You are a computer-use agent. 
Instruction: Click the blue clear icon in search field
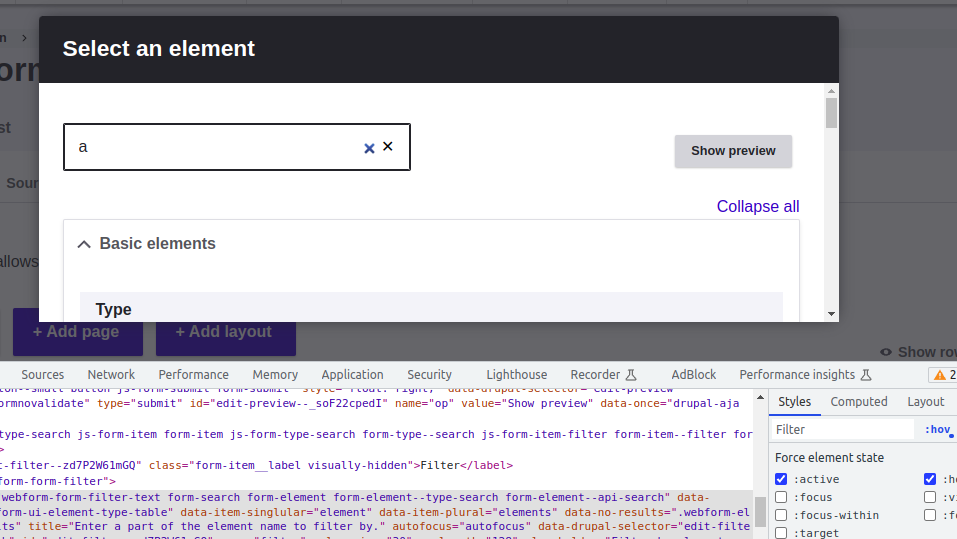point(369,148)
